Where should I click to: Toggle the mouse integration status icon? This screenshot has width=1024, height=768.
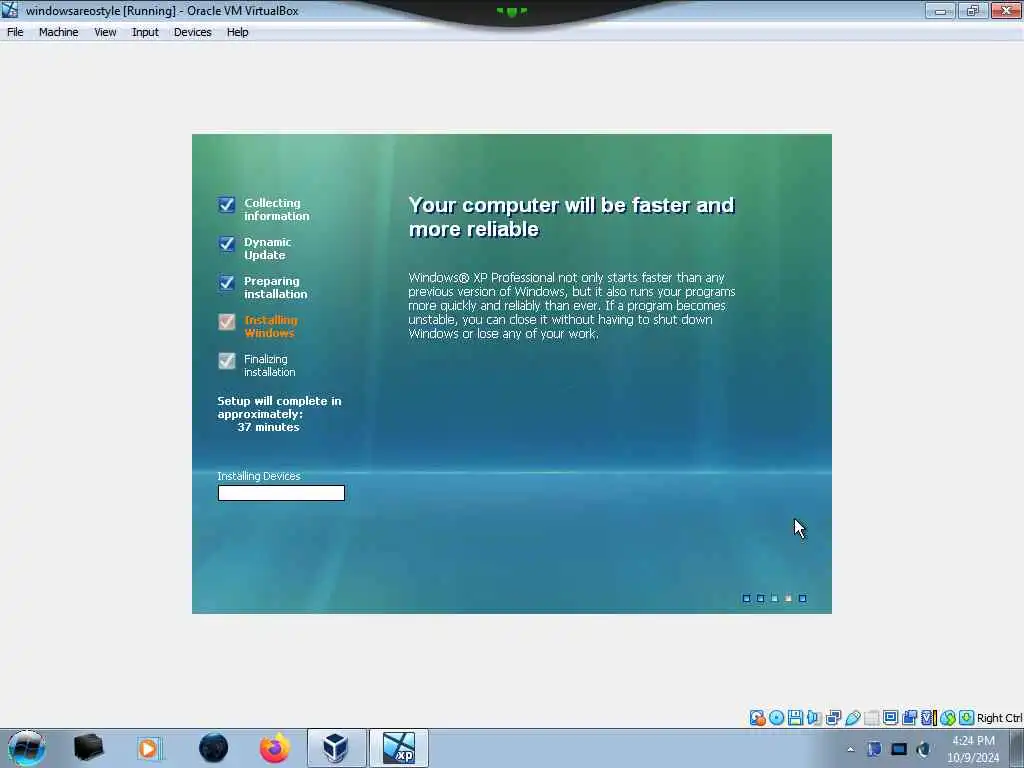click(x=948, y=718)
